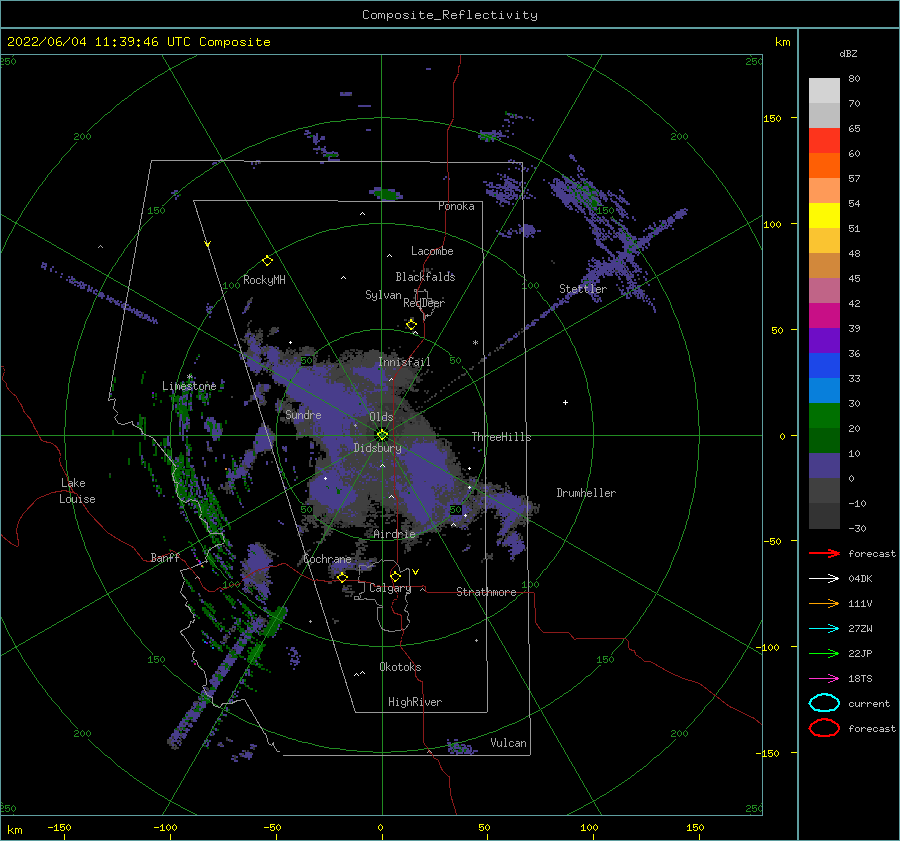Click the km unit label at top right
This screenshot has height=841, width=900.
[782, 42]
